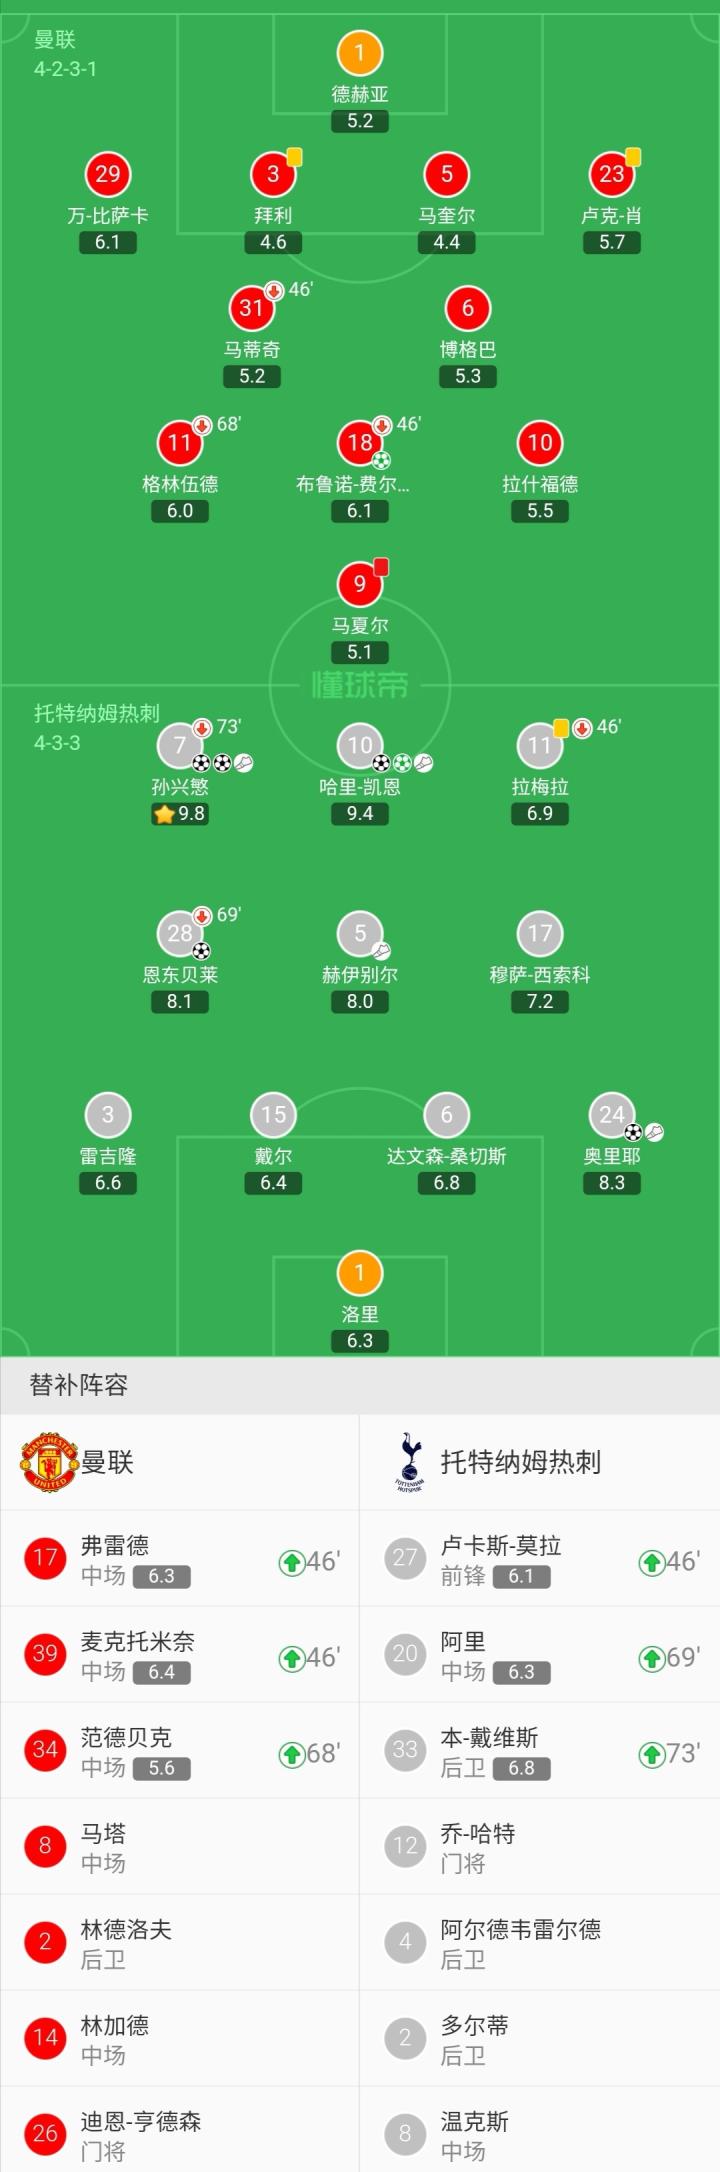Open 奥里耶 number 24 player icon
Screen dimensions: 720x2172
point(612,1115)
